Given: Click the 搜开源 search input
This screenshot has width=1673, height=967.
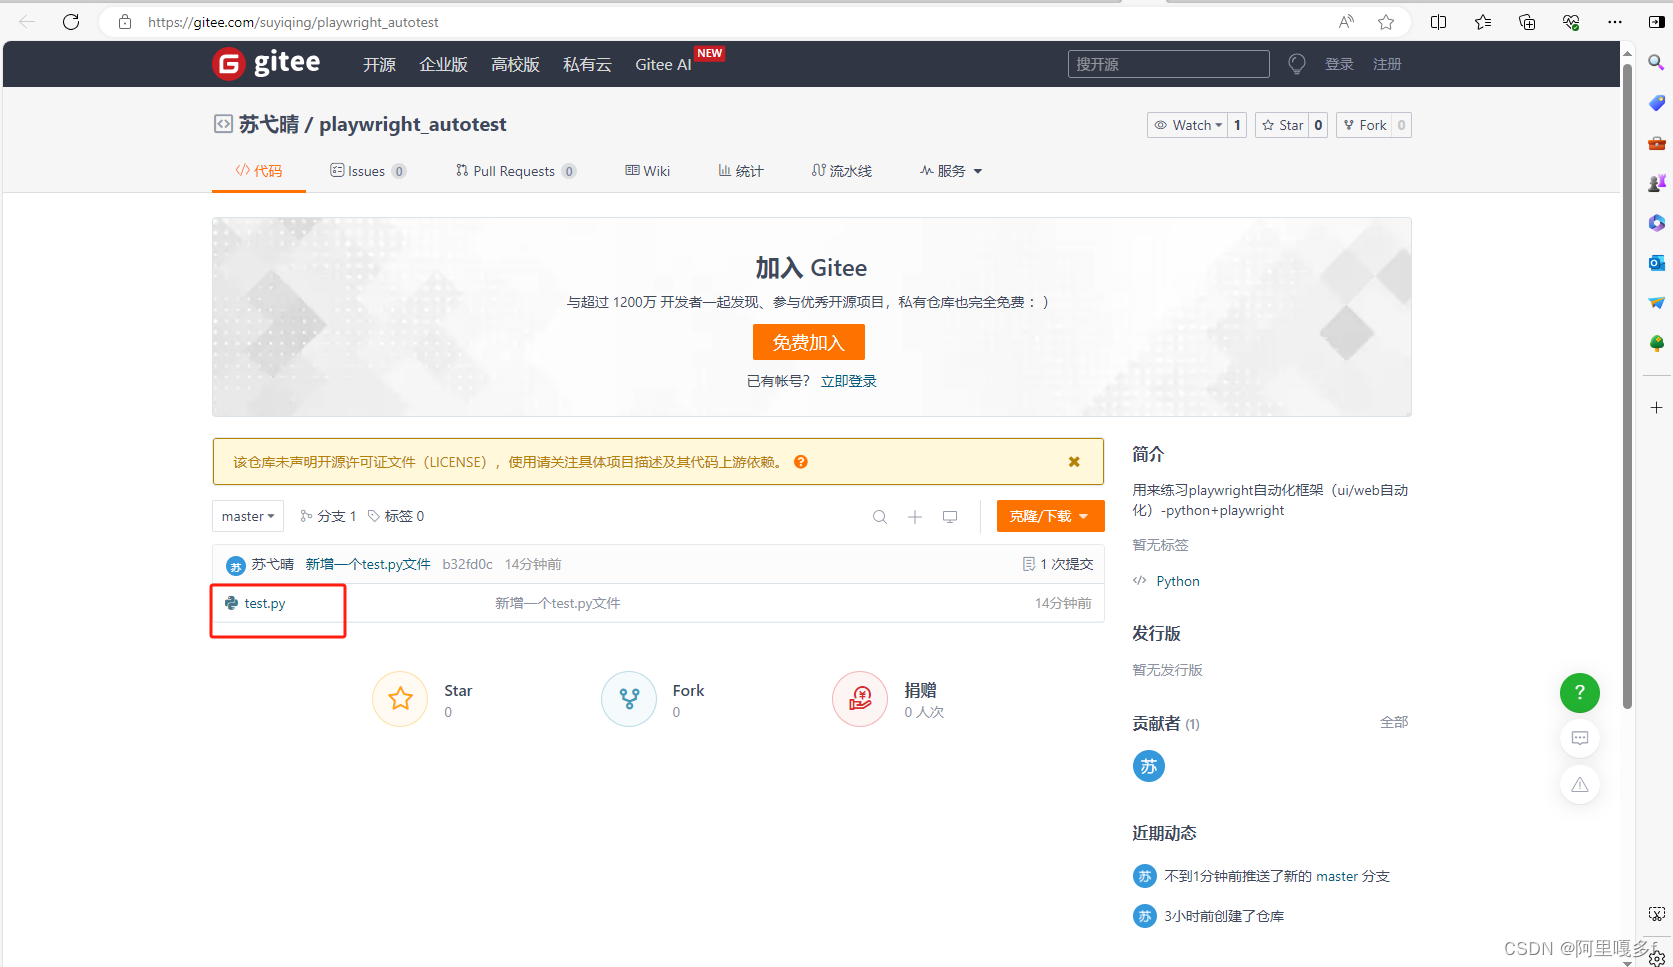Looking at the screenshot, I should 1169,64.
